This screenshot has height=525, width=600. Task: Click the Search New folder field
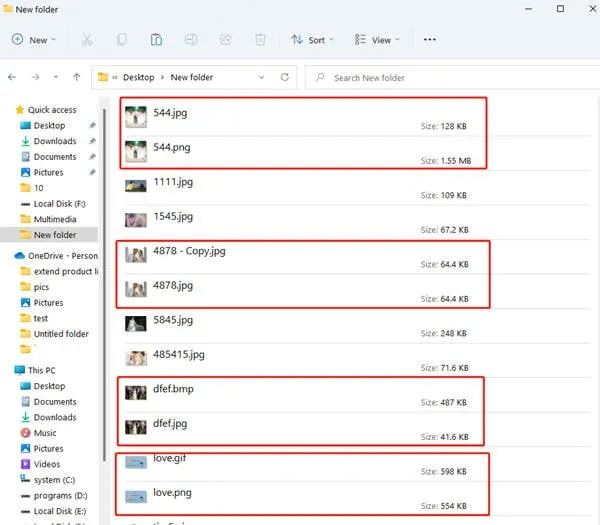pos(452,78)
